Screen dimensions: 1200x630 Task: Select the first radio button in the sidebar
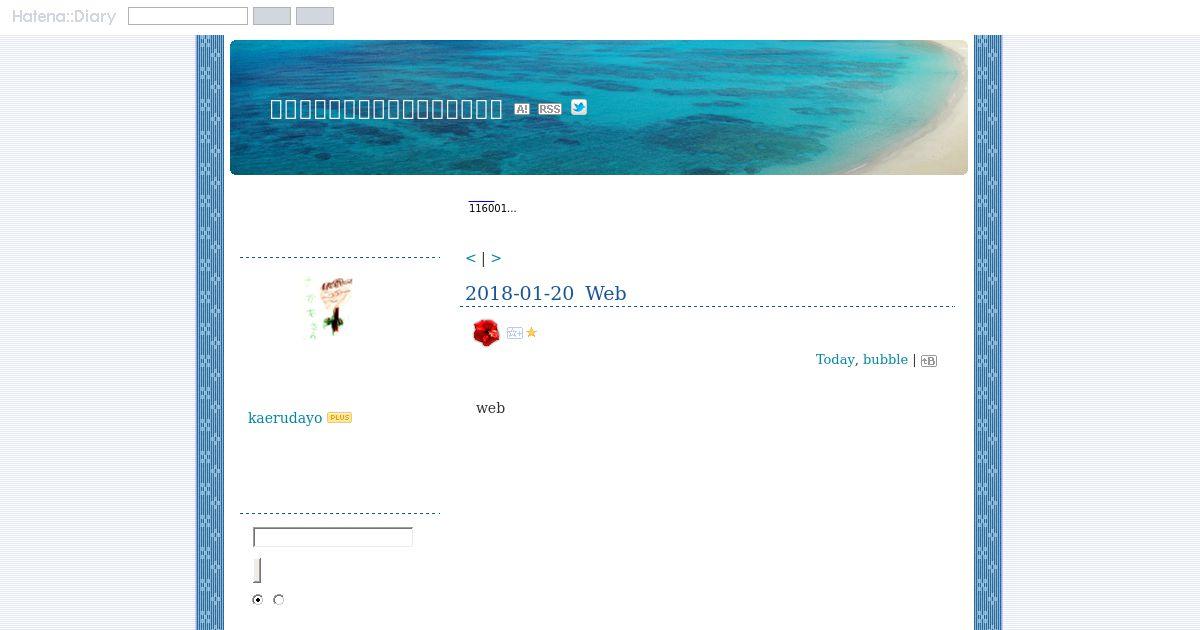pyautogui.click(x=258, y=600)
